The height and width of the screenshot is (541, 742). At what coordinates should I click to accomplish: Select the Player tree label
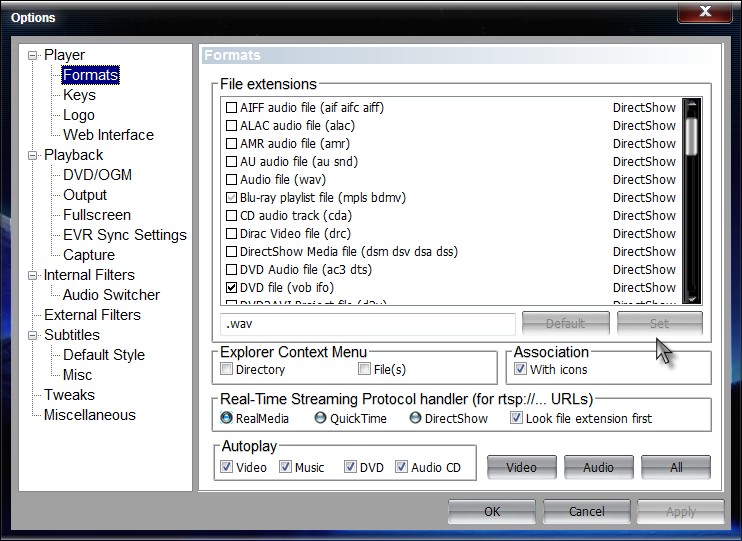point(64,55)
